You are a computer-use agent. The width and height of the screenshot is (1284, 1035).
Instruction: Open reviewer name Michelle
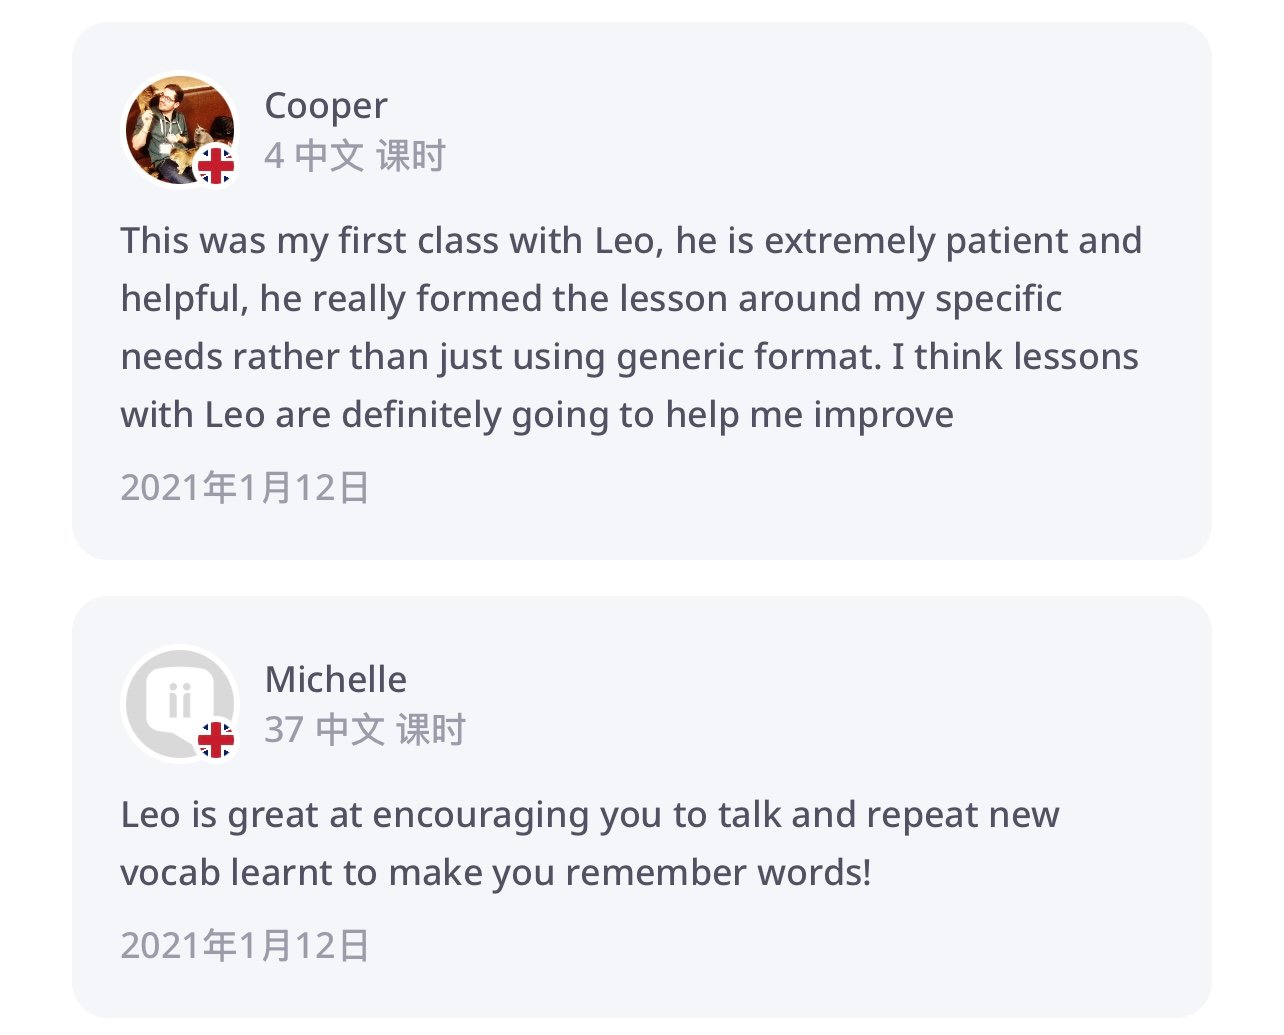(x=335, y=680)
